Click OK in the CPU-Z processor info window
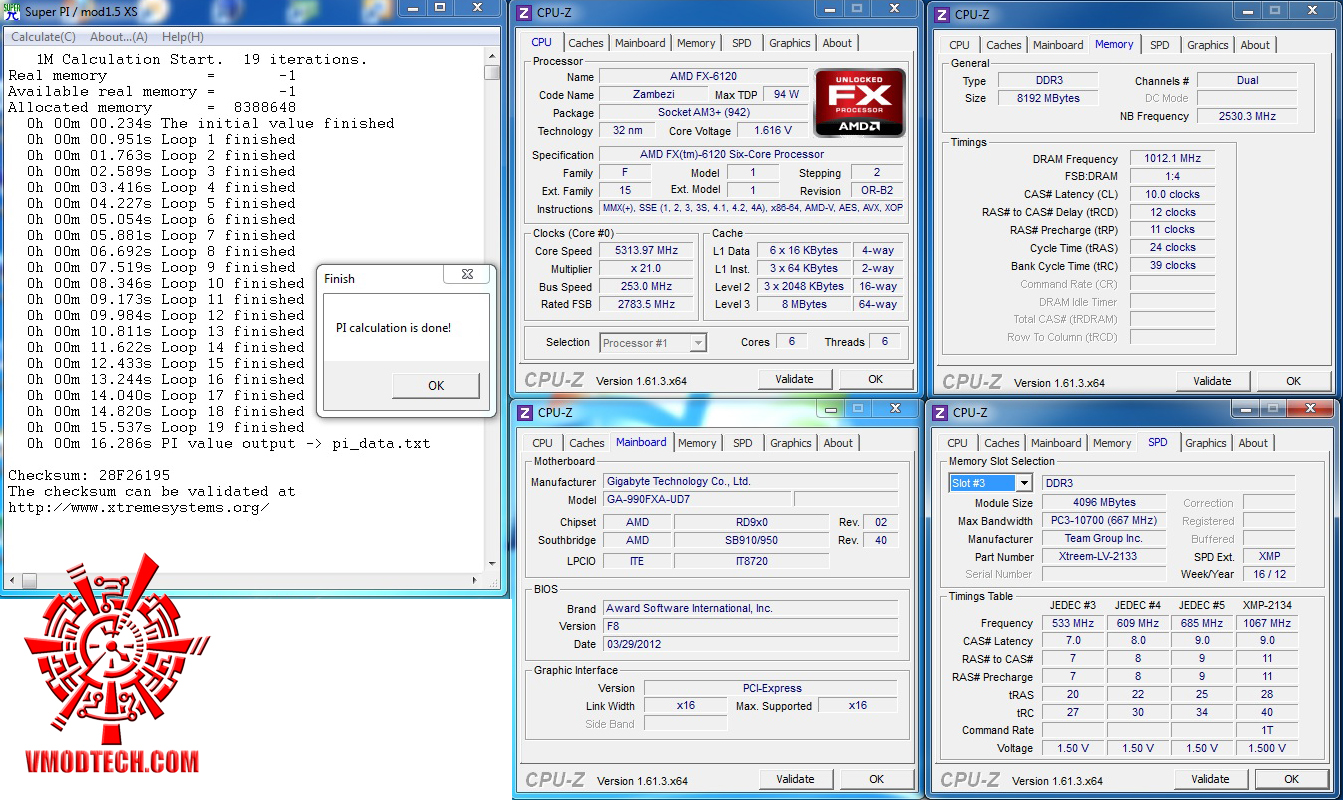1343x800 pixels. [876, 379]
